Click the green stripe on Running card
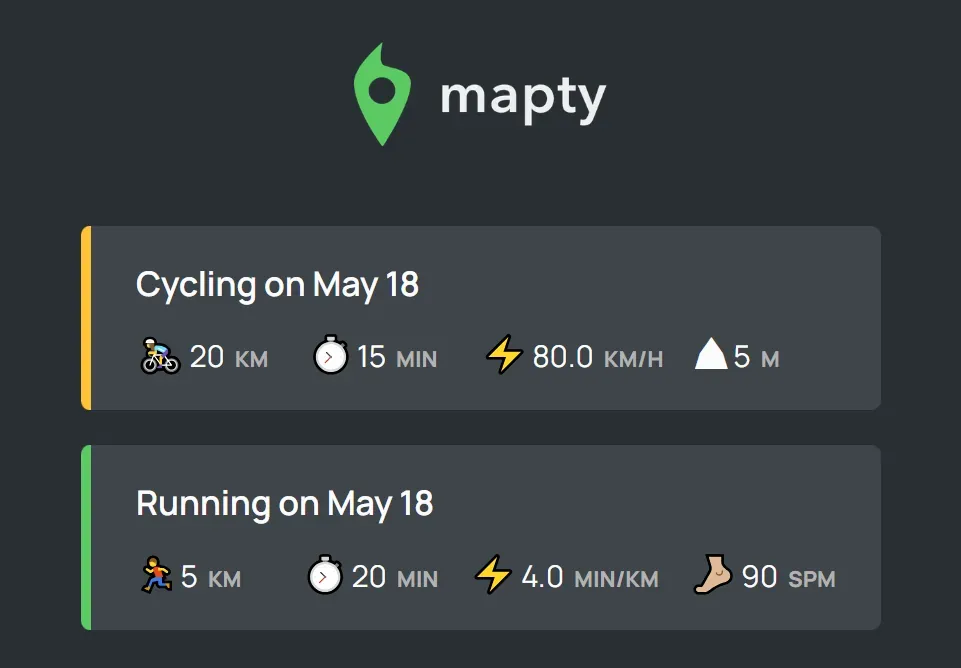Screen dimensions: 961x668 coord(86,537)
